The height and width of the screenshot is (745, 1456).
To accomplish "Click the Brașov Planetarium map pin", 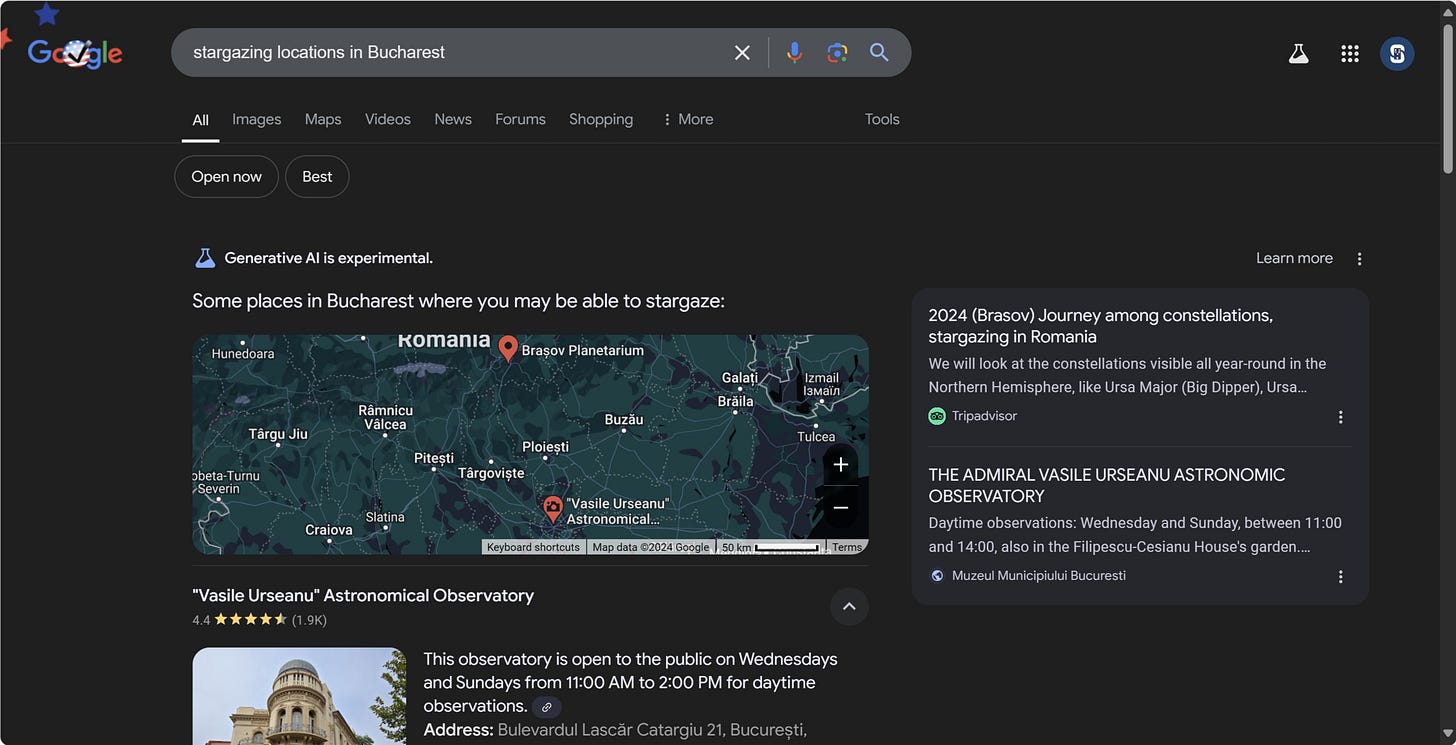I will tap(508, 348).
